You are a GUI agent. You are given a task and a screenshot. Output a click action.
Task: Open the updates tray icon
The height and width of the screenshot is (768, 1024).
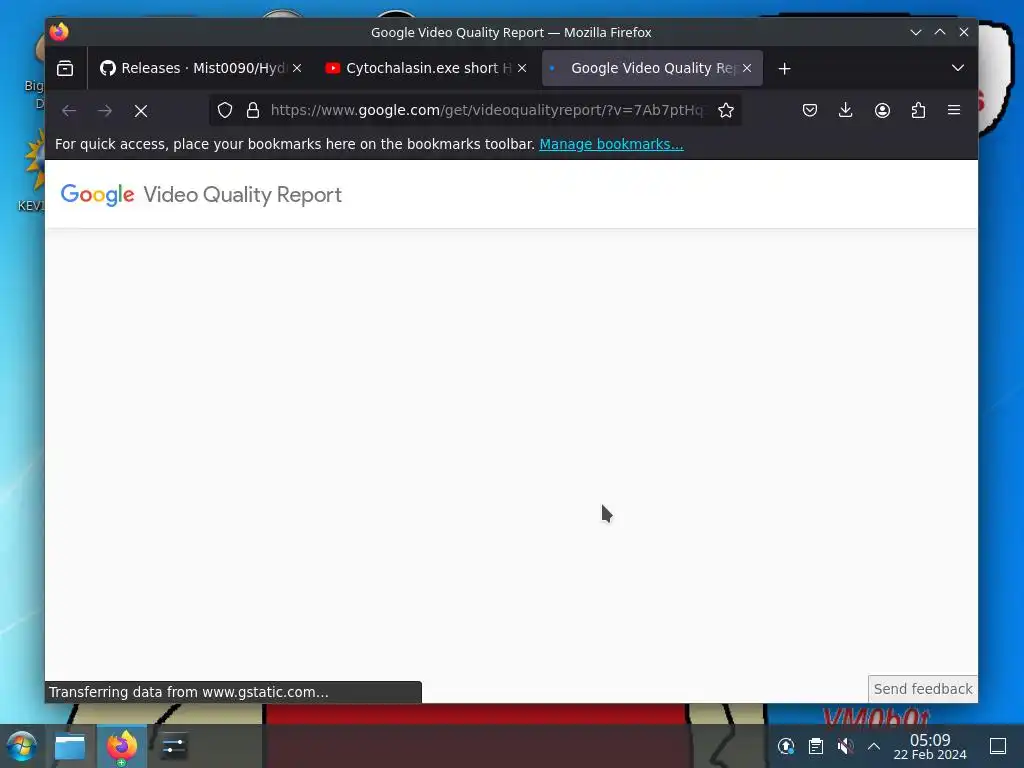pyautogui.click(x=786, y=746)
